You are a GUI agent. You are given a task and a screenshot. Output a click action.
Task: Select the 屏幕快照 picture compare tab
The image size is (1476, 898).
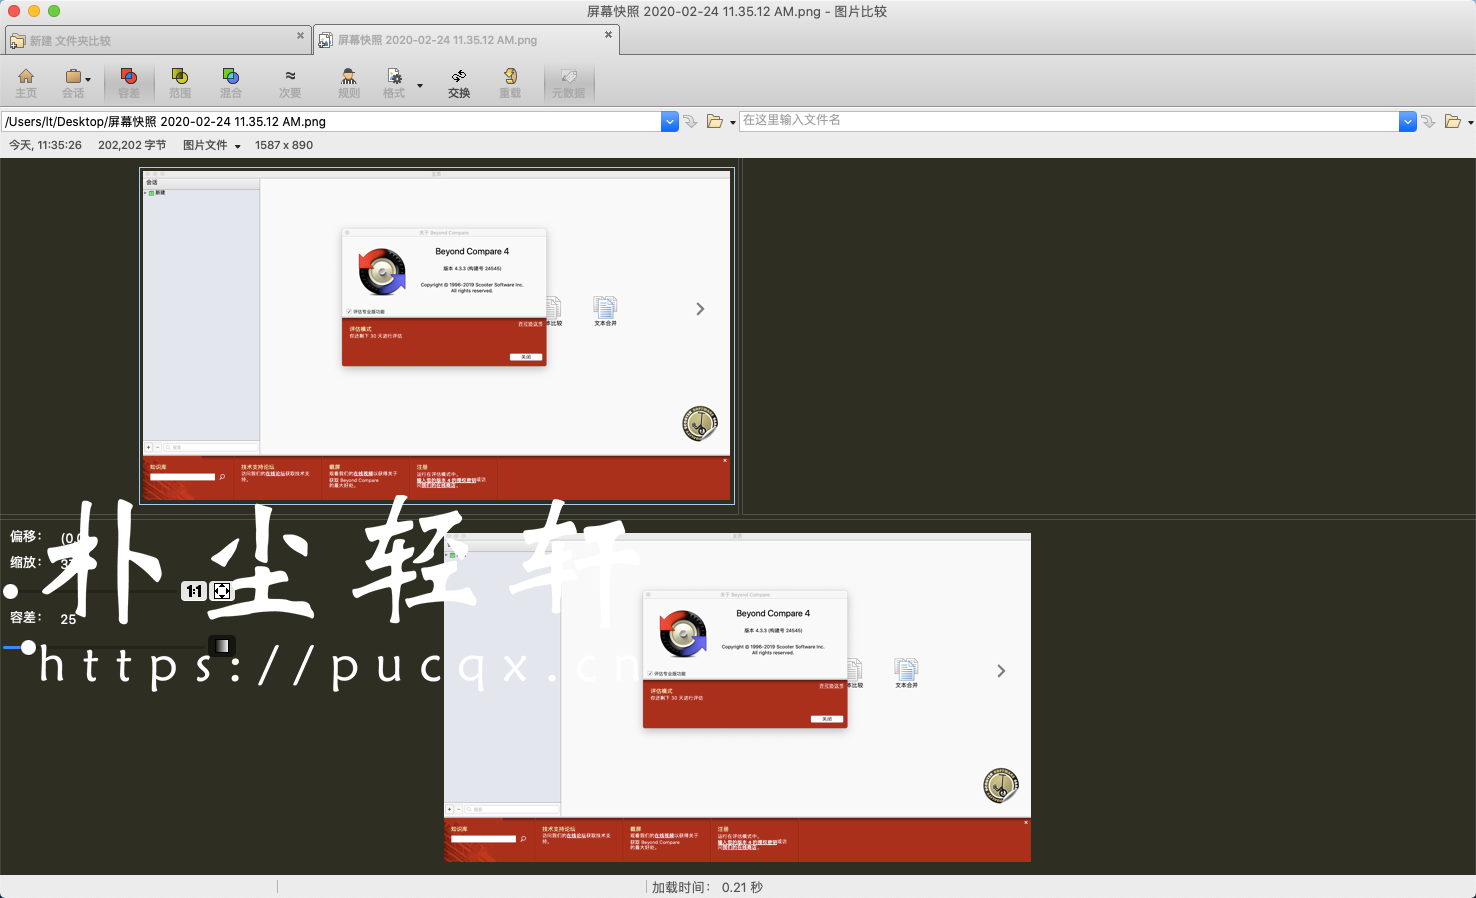466,40
